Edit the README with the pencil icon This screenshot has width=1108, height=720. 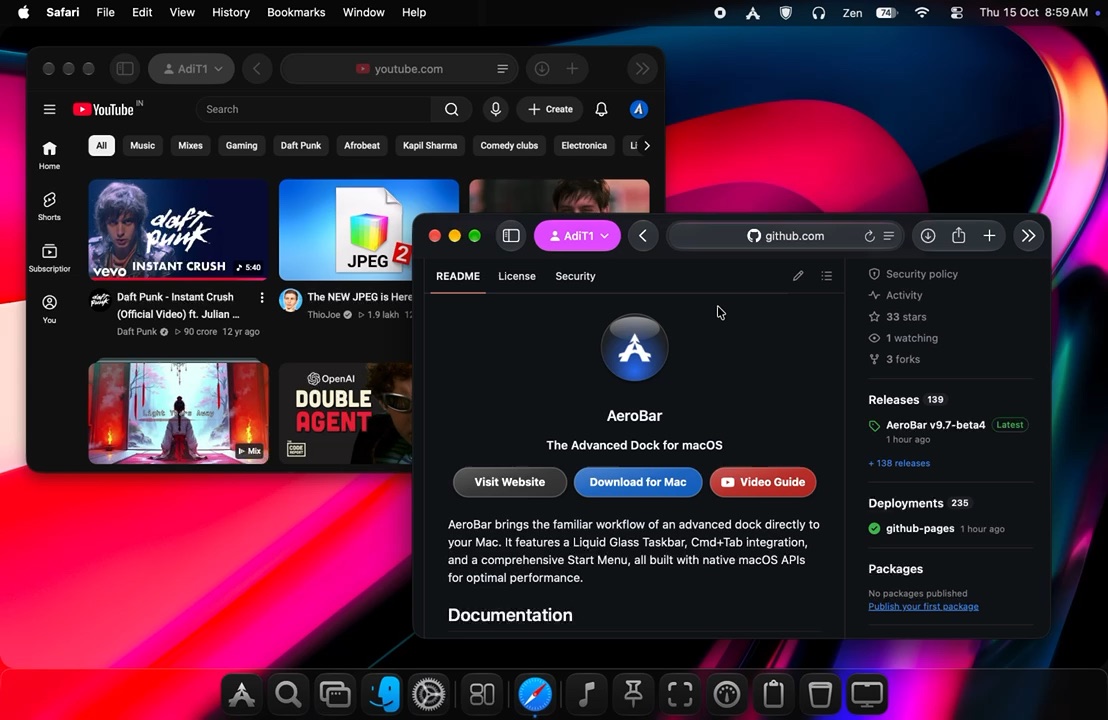(x=798, y=276)
